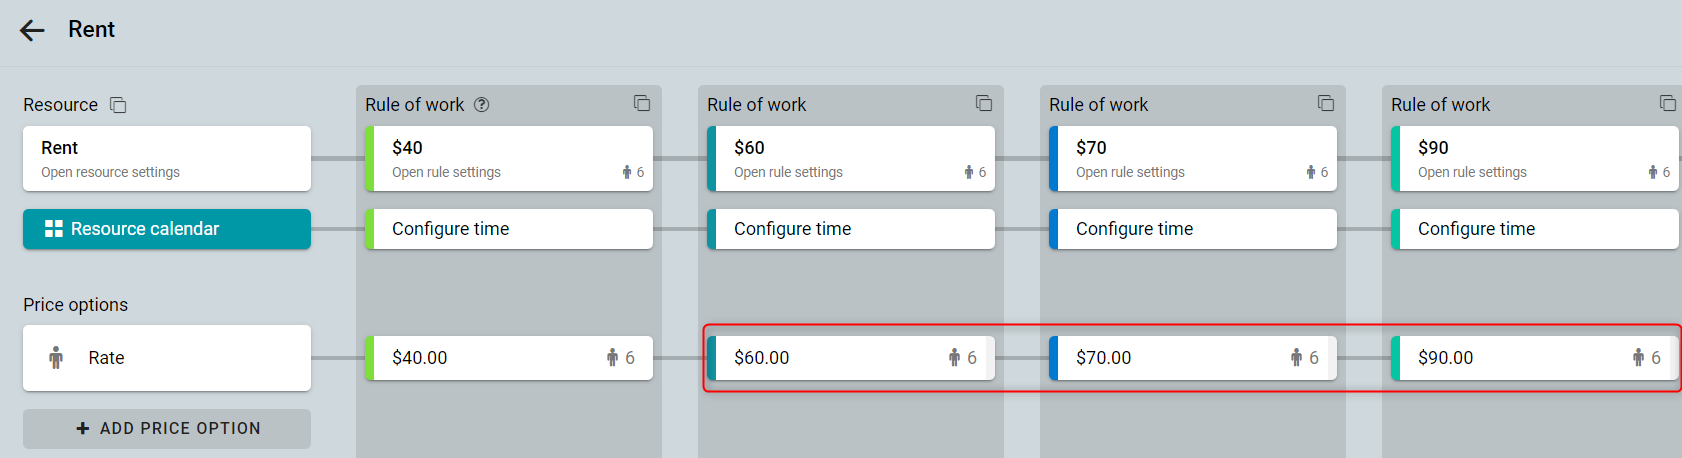Open help icon next to first Rule of work

click(482, 105)
